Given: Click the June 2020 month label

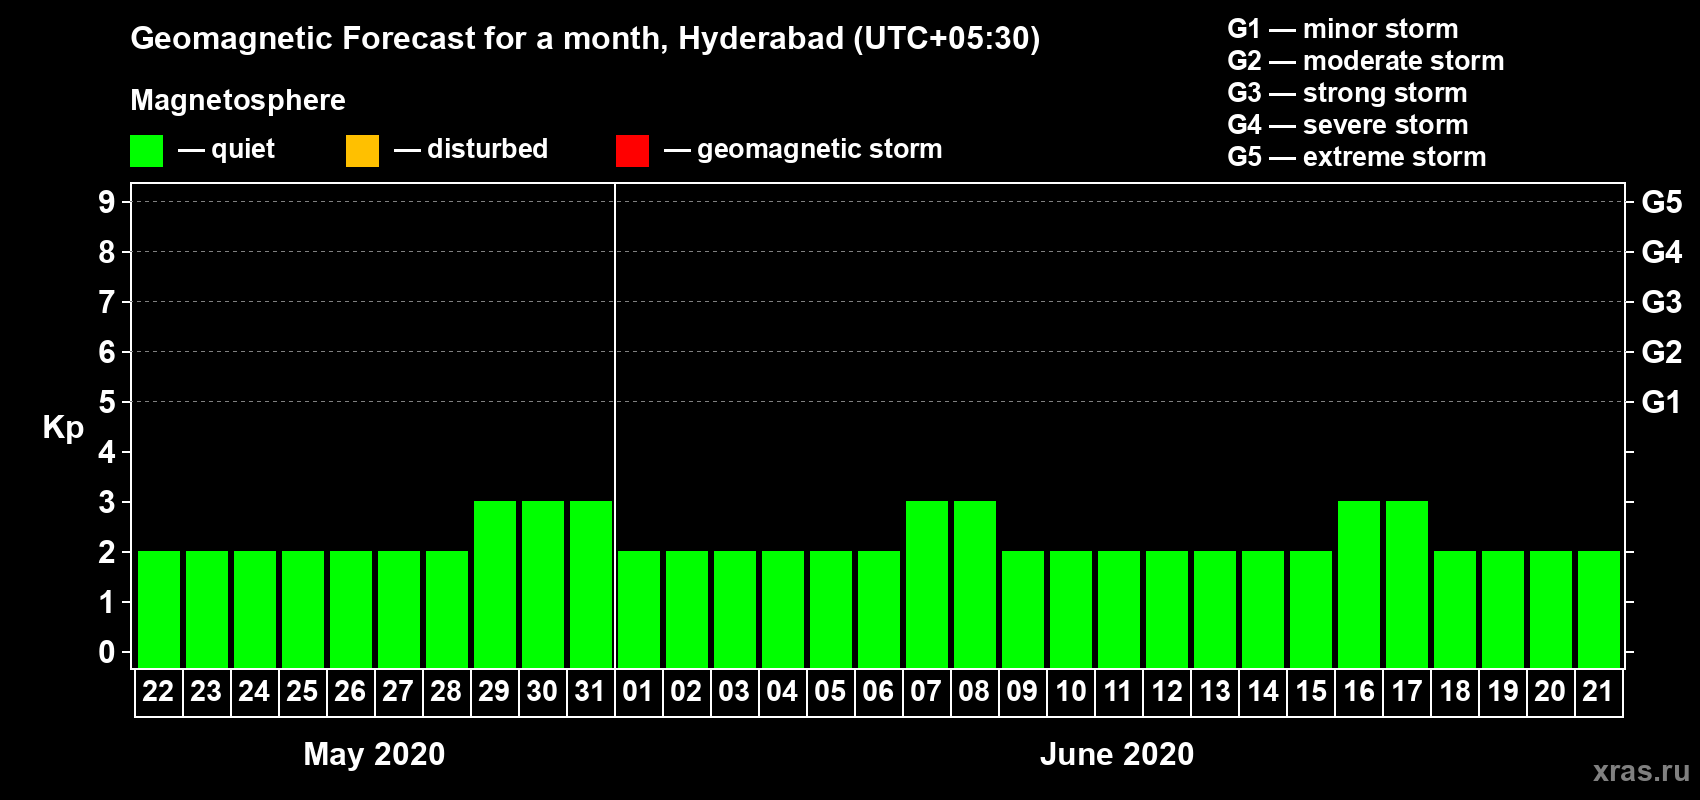Looking at the screenshot, I should click(1117, 754).
